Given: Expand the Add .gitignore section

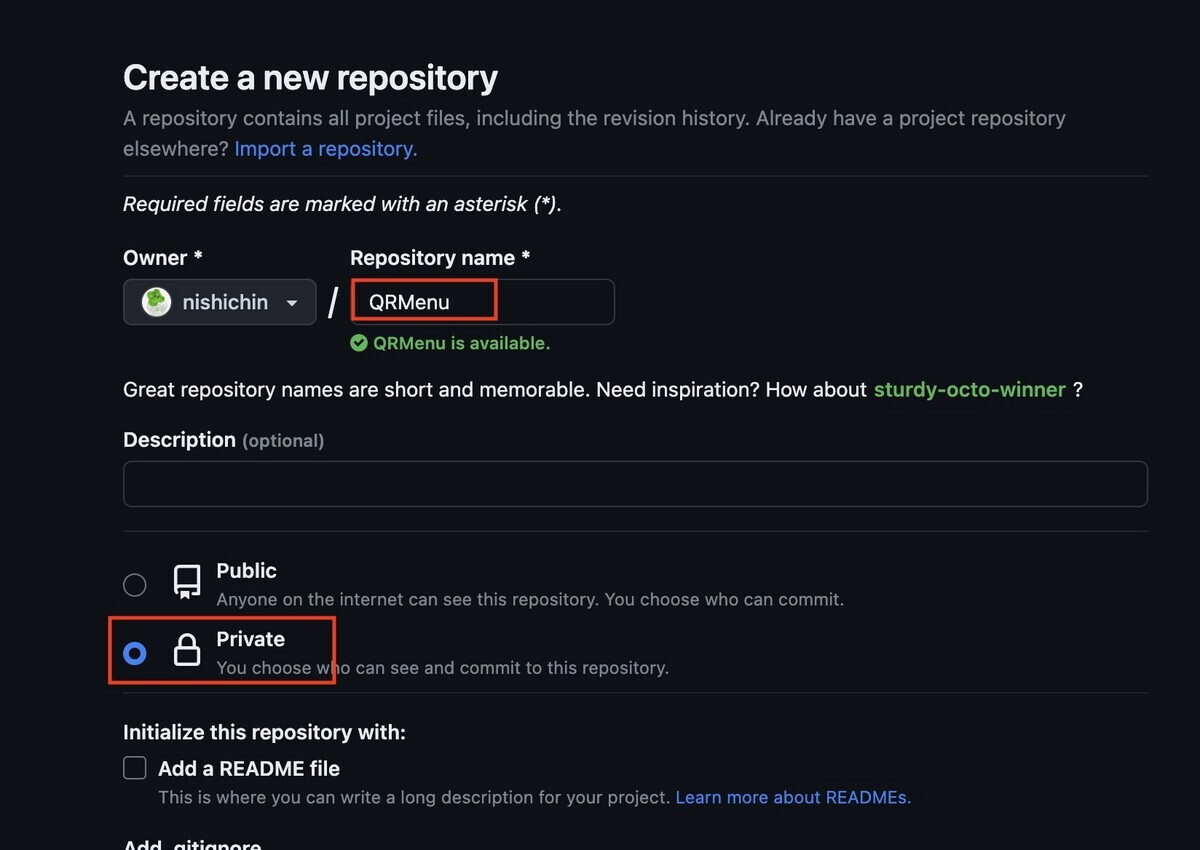Looking at the screenshot, I should (190, 845).
